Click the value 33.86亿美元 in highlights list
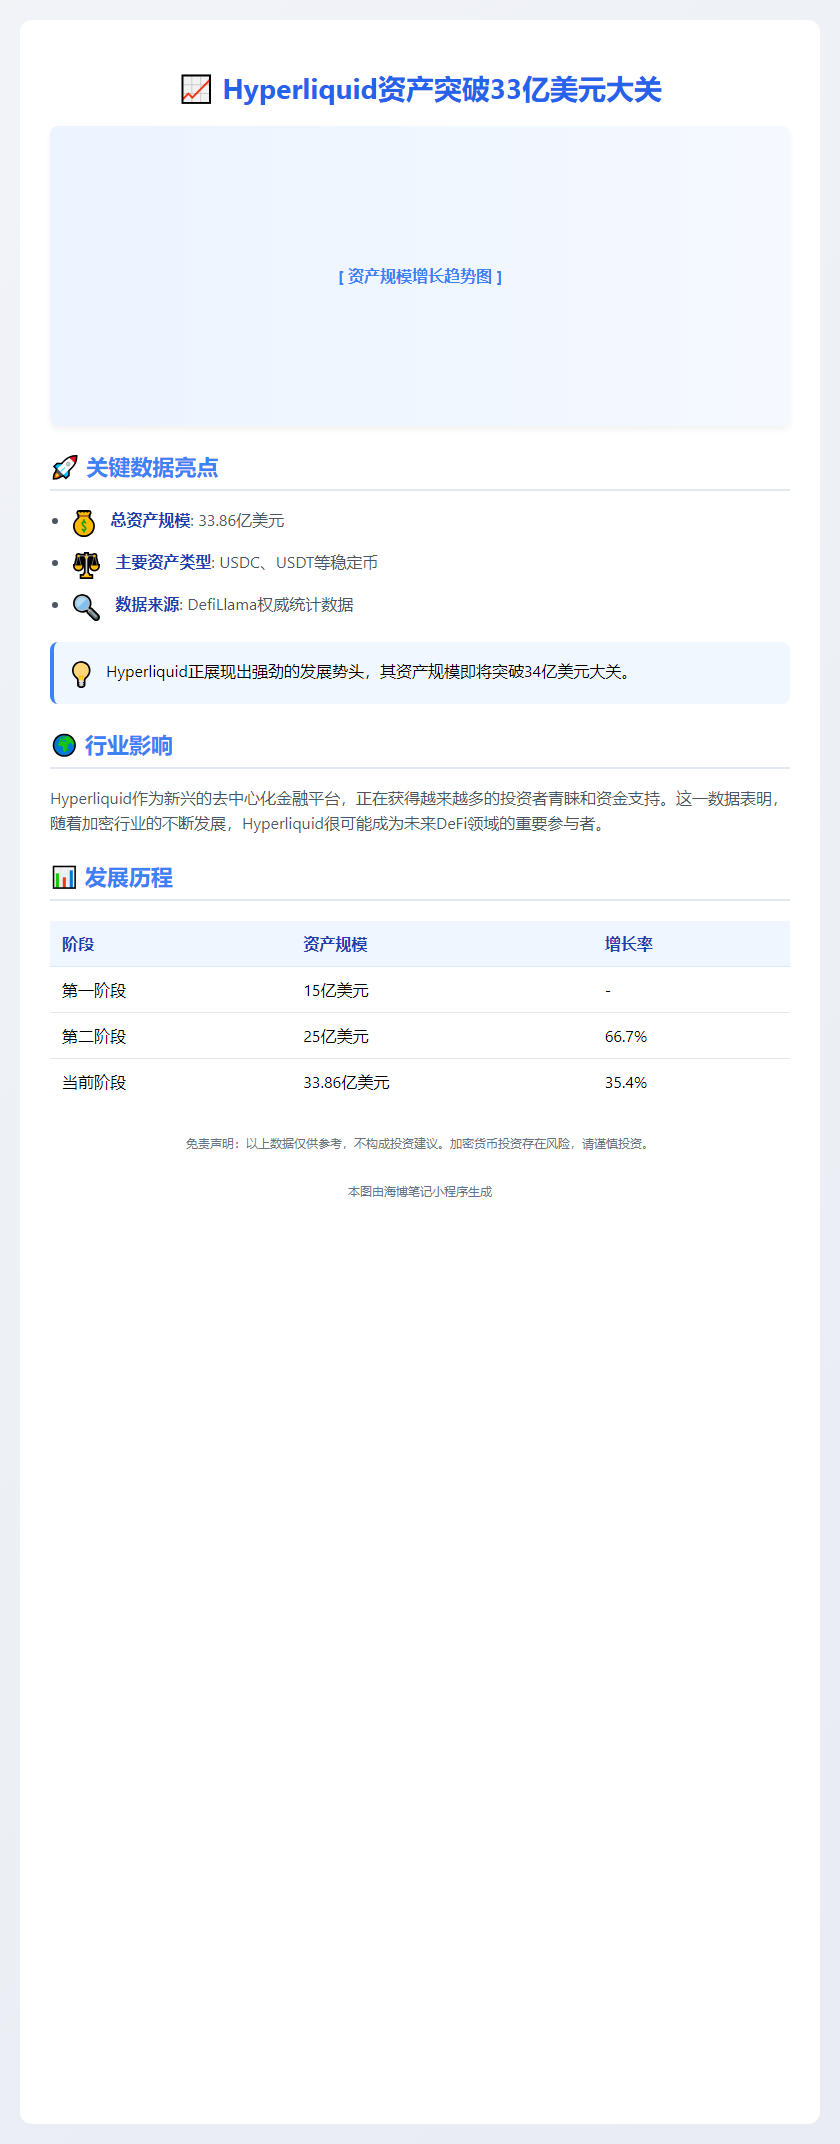This screenshot has height=2144, width=840. [241, 520]
